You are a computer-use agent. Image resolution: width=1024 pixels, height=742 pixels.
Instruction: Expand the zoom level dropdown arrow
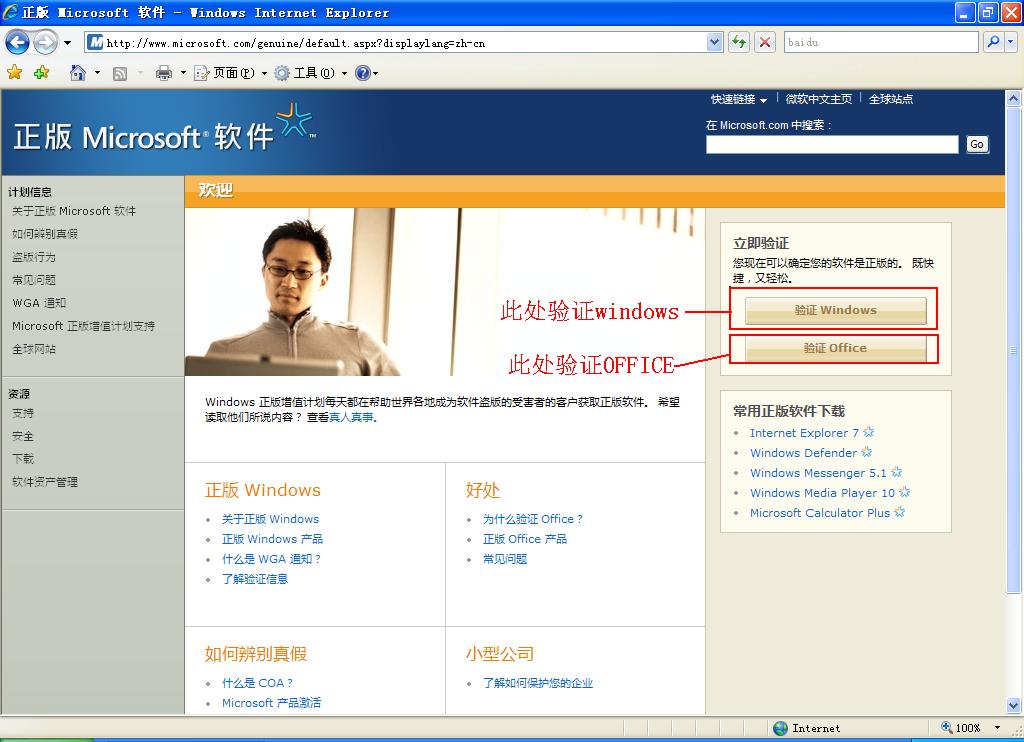click(997, 728)
